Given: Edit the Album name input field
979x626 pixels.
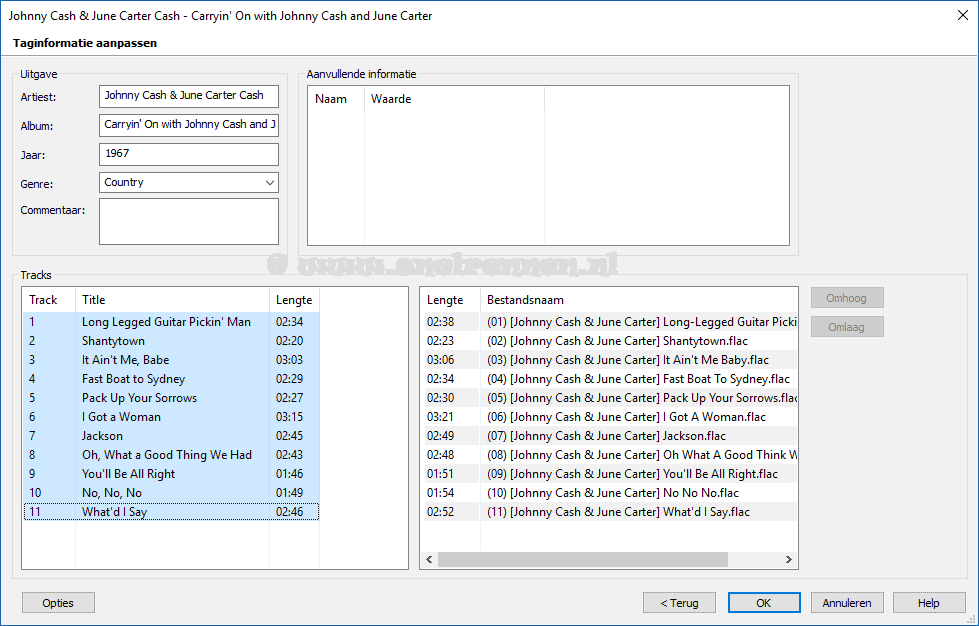Looking at the screenshot, I should tap(189, 125).
